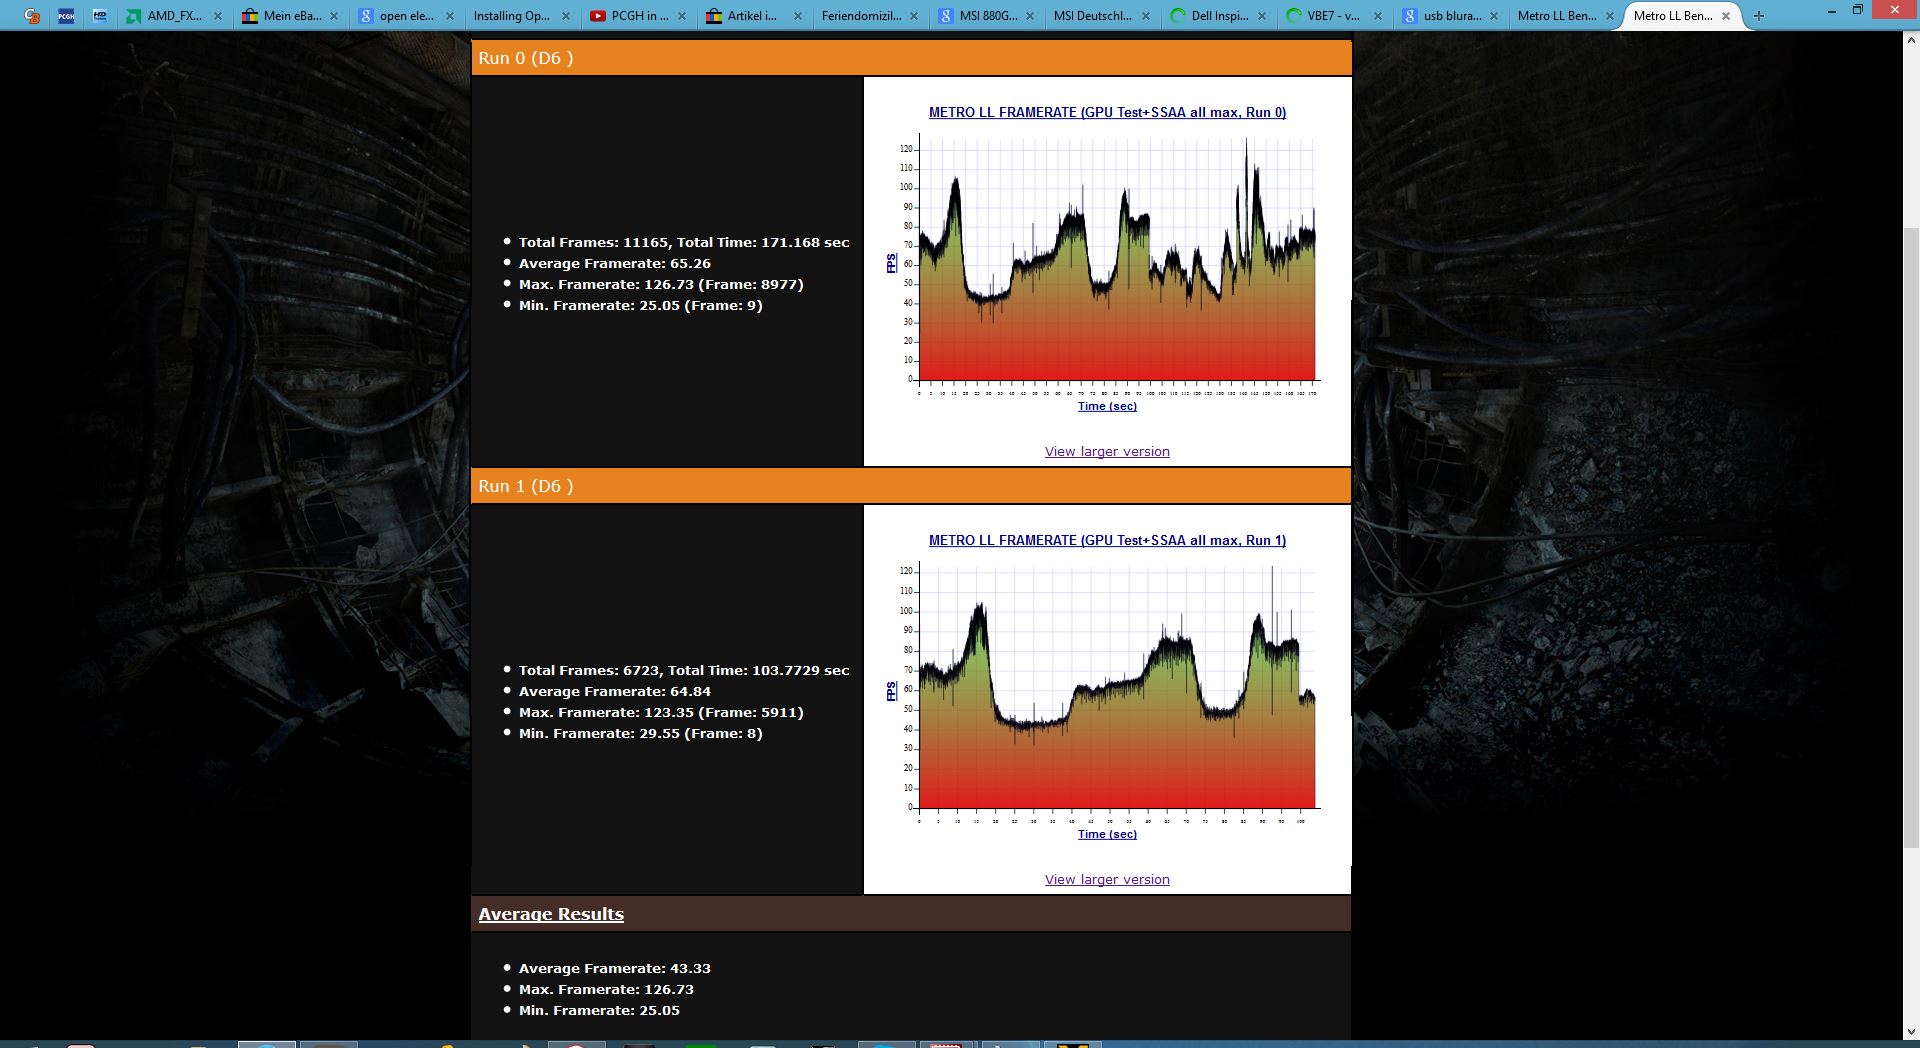Open the first pinned tab with orange icon
The width and height of the screenshot is (1920, 1048).
pos(32,16)
